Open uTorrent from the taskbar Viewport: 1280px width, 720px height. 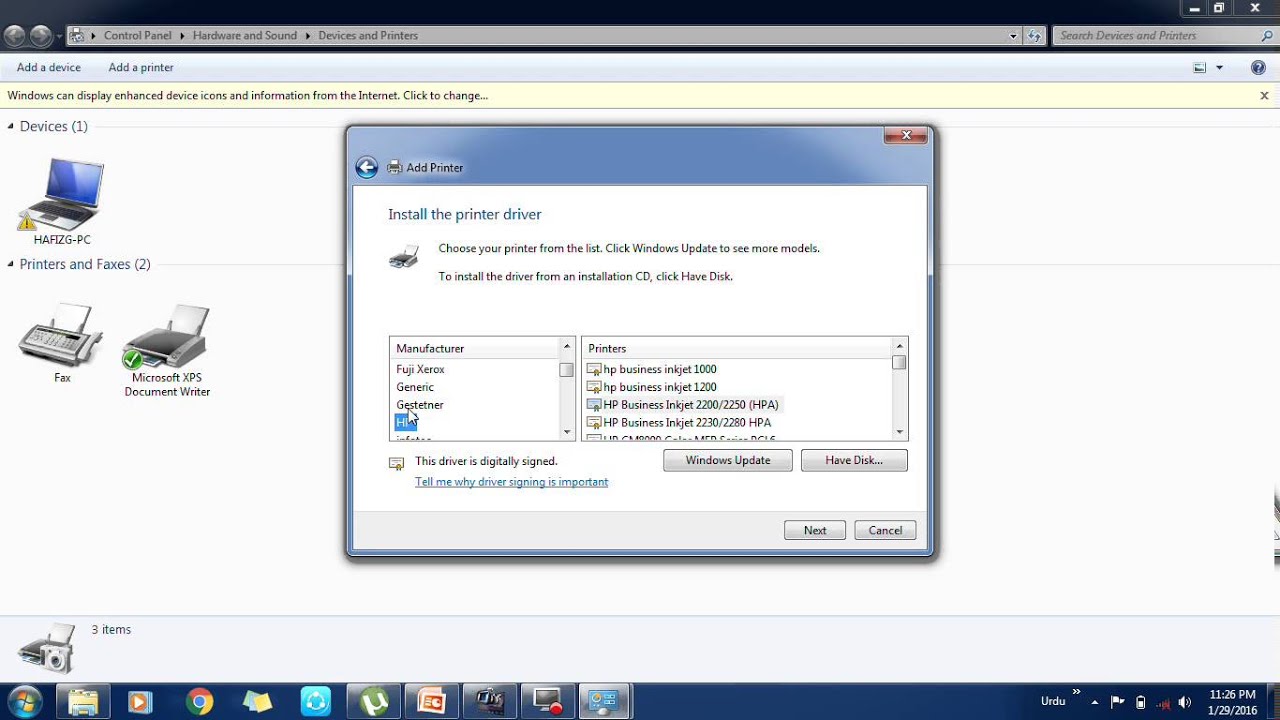374,702
